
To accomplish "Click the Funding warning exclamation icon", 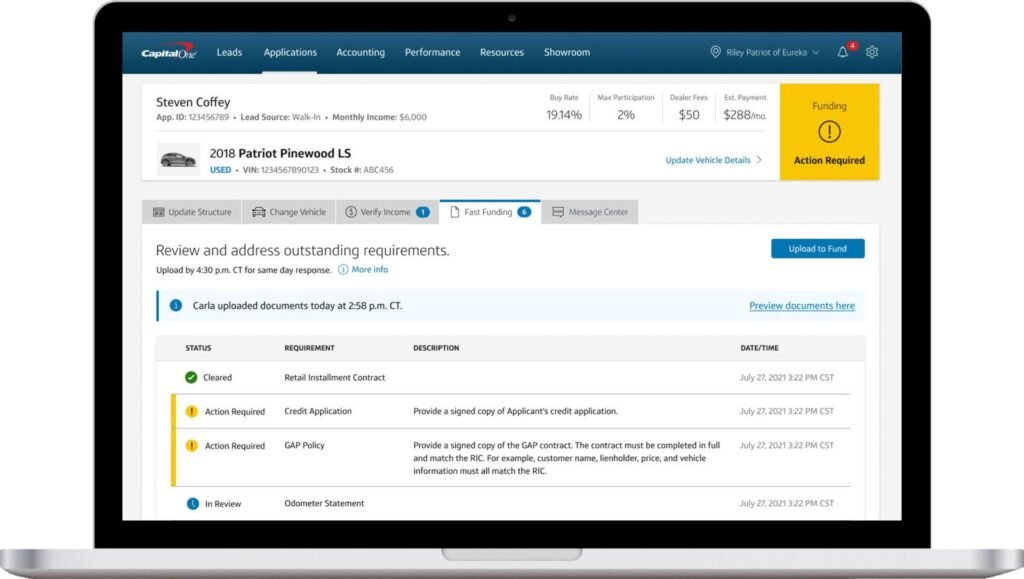I will point(829,132).
